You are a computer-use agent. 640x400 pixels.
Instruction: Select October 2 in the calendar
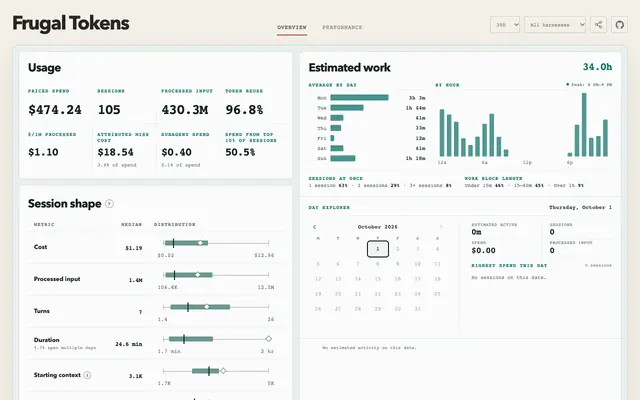pos(398,249)
